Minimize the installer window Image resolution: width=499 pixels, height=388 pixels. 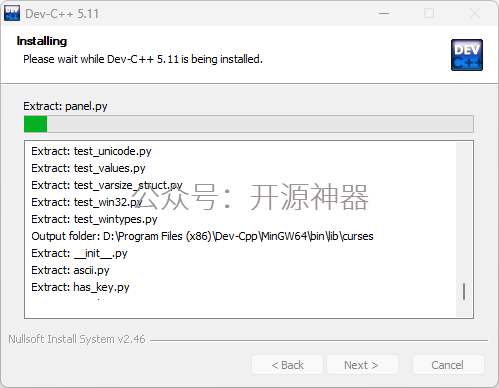tap(384, 14)
